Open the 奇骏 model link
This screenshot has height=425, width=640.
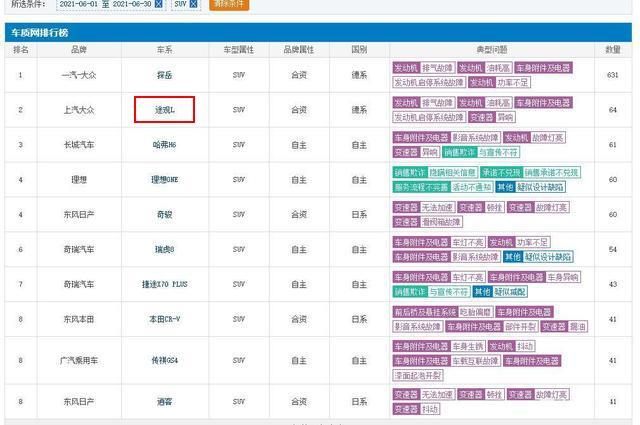point(164,214)
